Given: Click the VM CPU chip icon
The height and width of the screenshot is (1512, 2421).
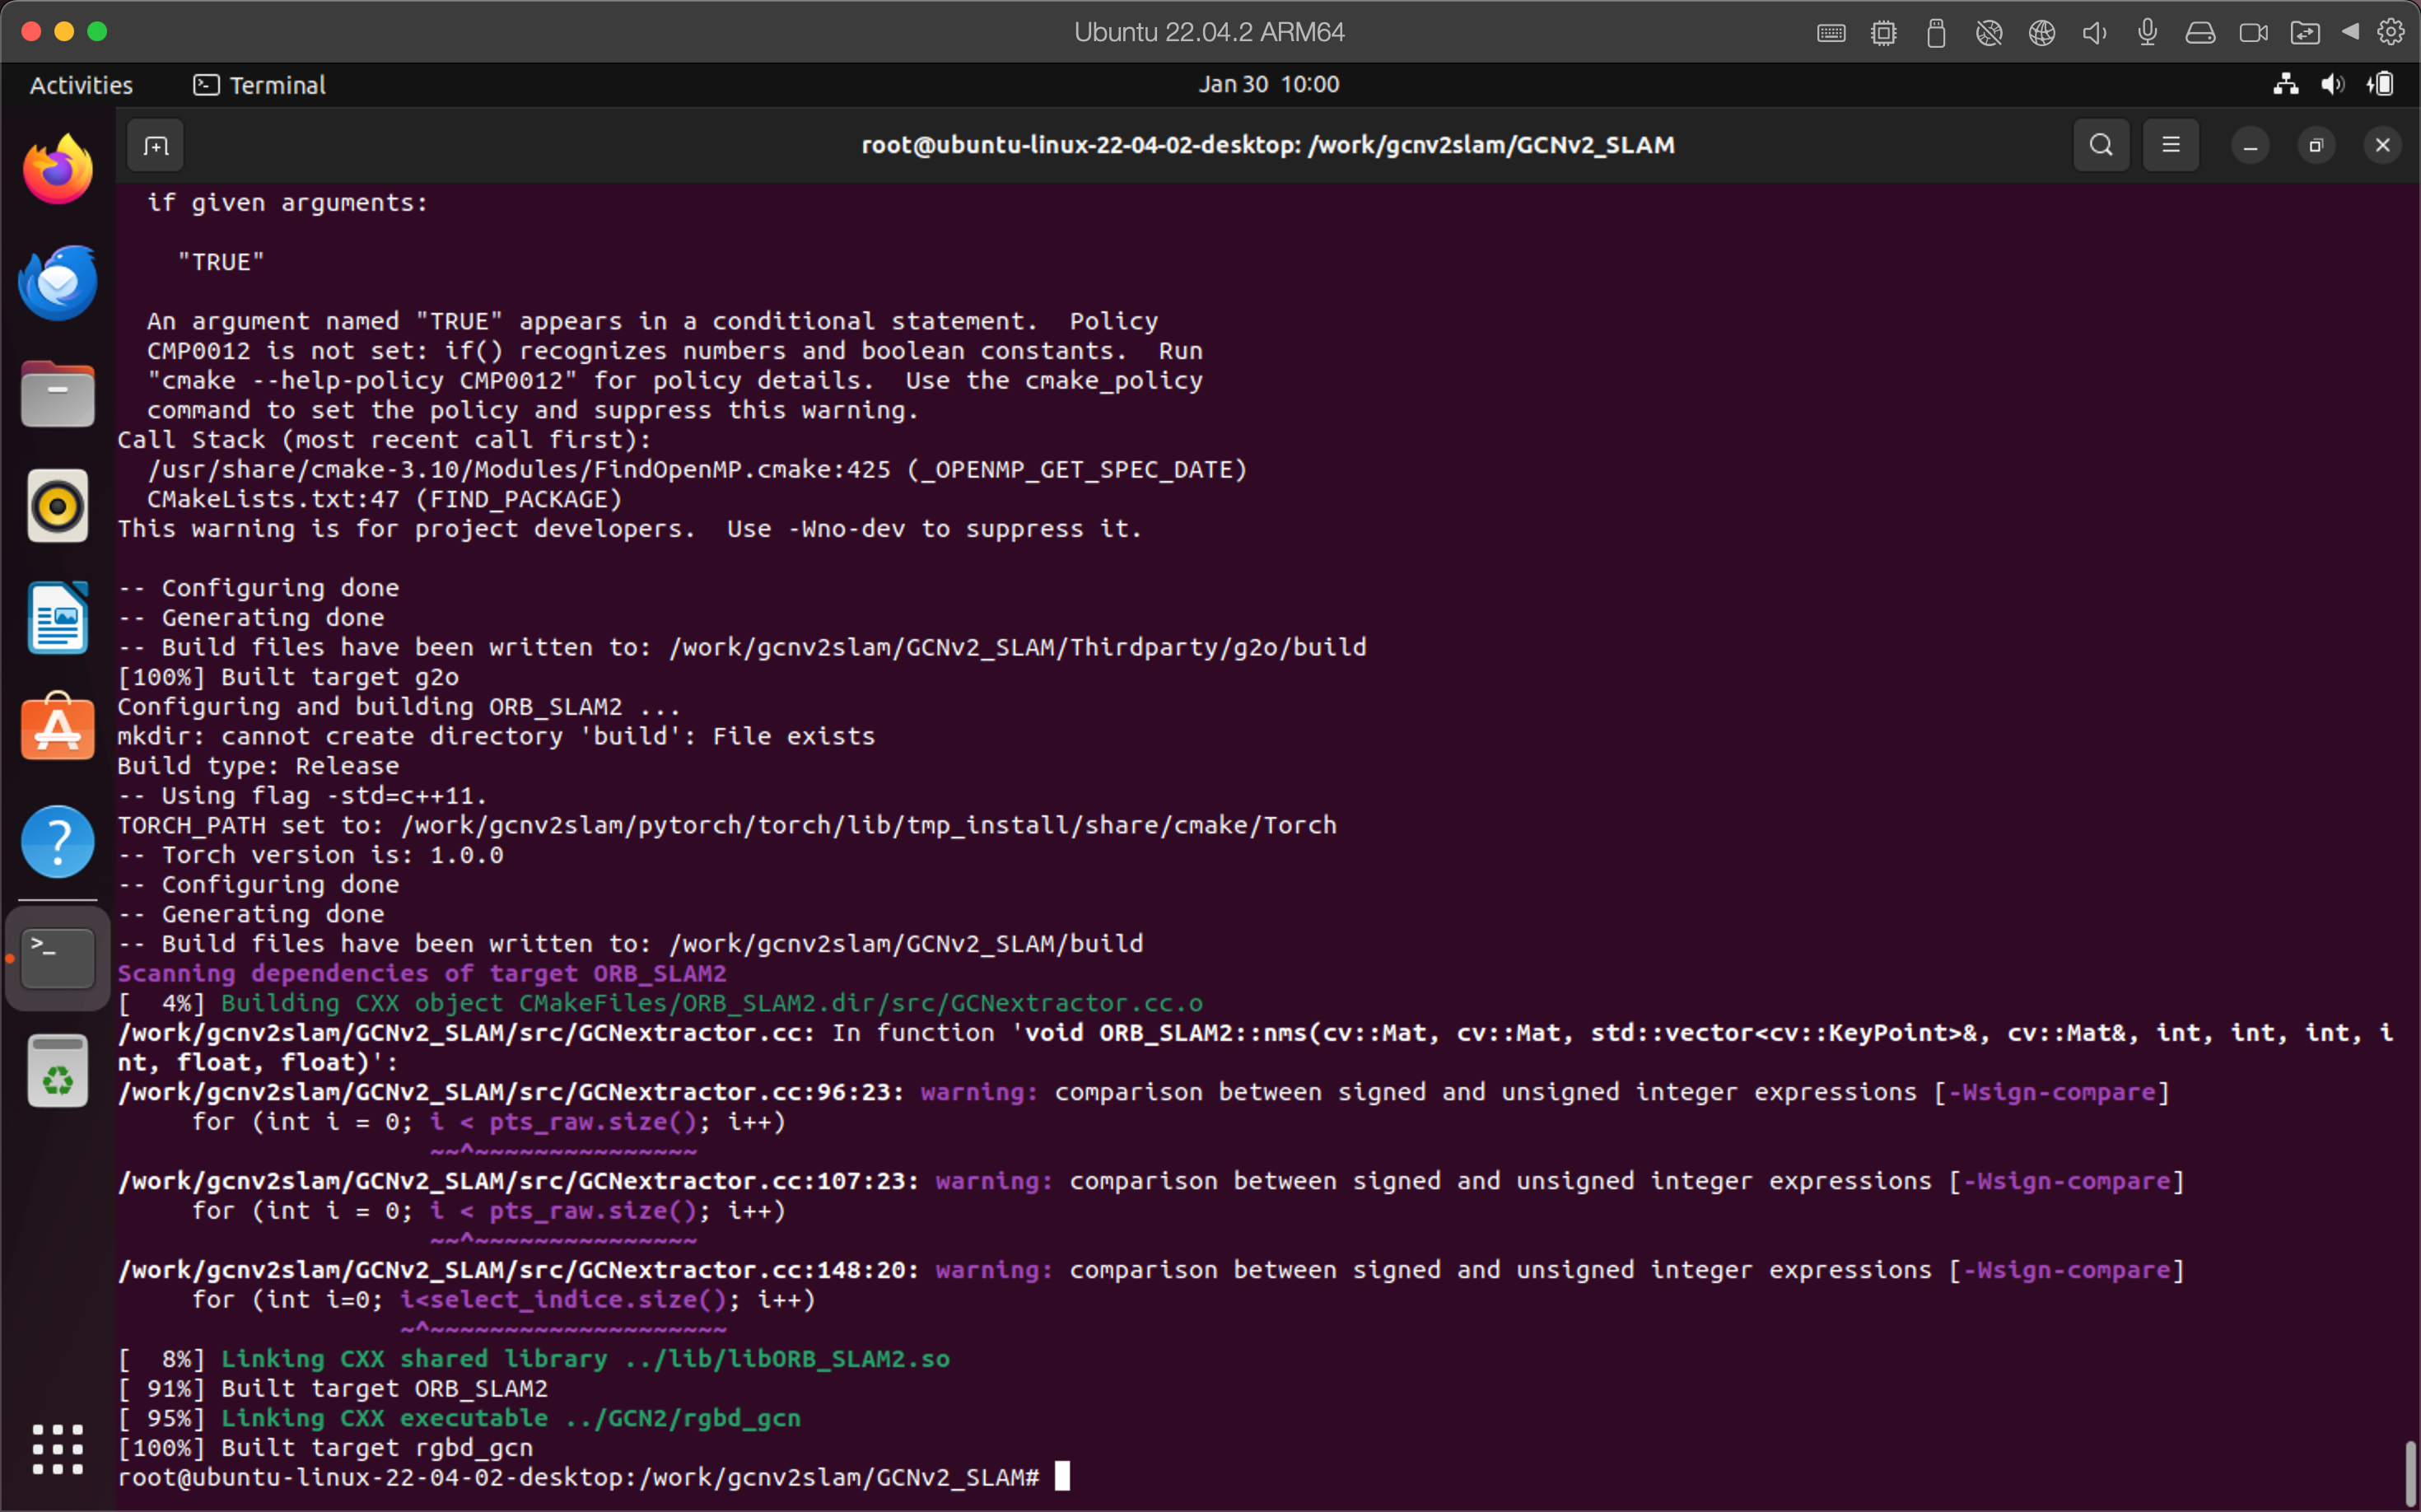Looking at the screenshot, I should point(1884,33).
